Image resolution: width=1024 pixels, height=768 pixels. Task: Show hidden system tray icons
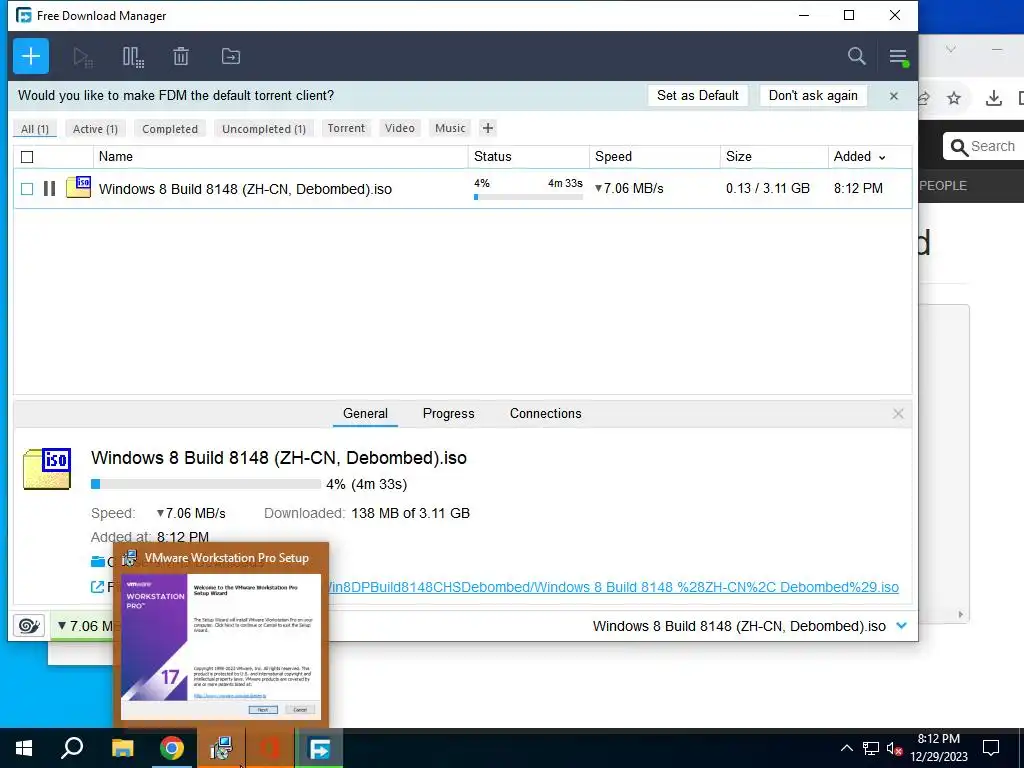(x=846, y=748)
